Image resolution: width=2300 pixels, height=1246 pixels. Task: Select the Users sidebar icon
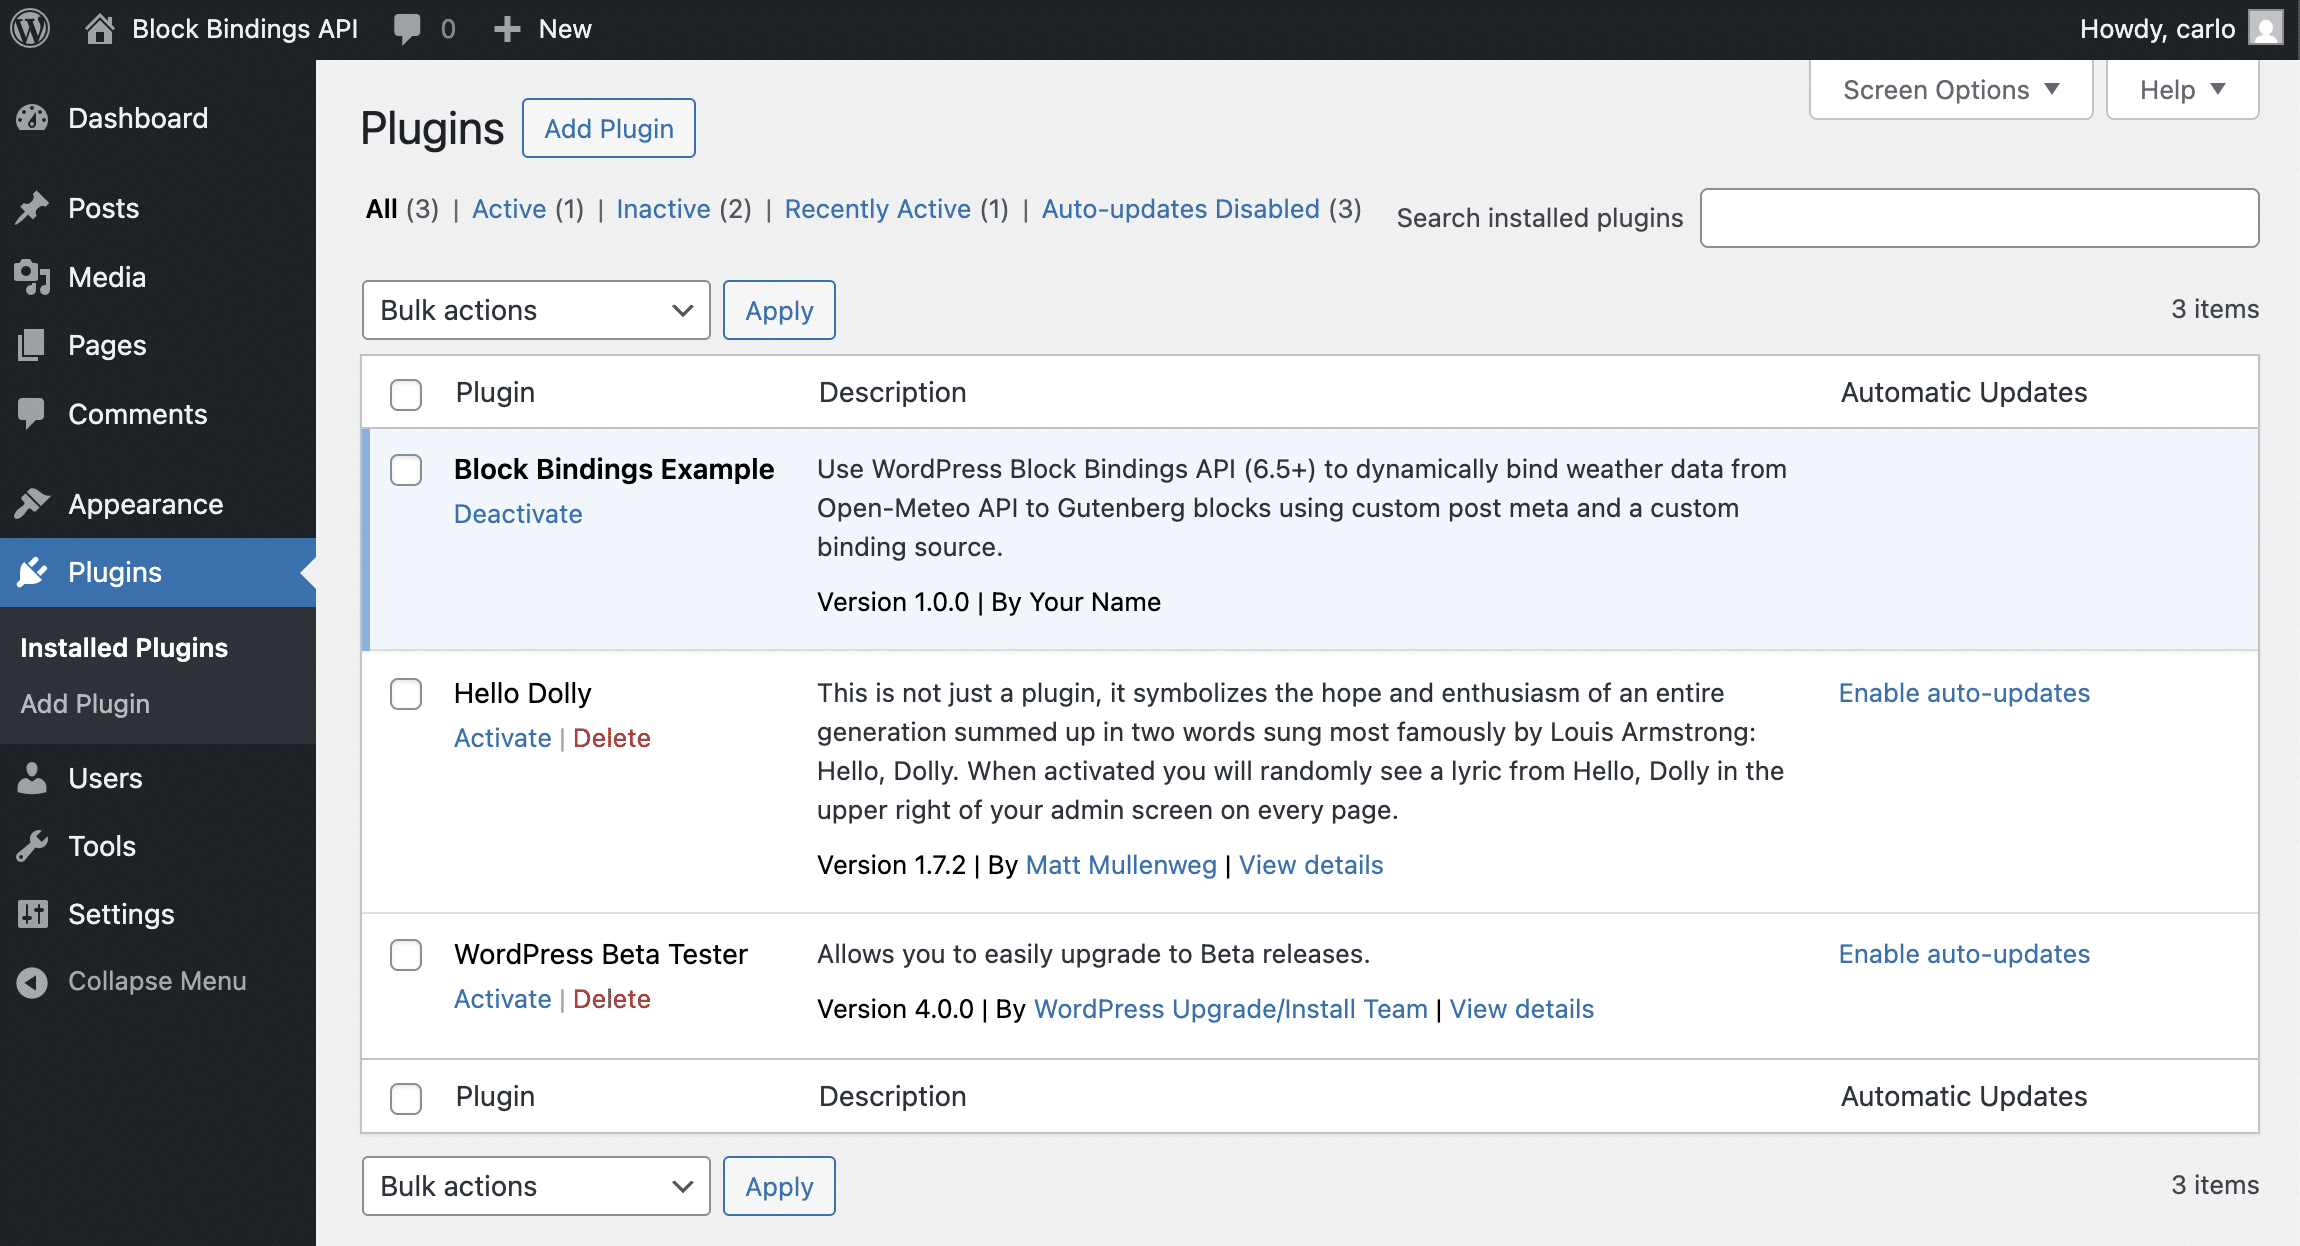pyautogui.click(x=33, y=778)
